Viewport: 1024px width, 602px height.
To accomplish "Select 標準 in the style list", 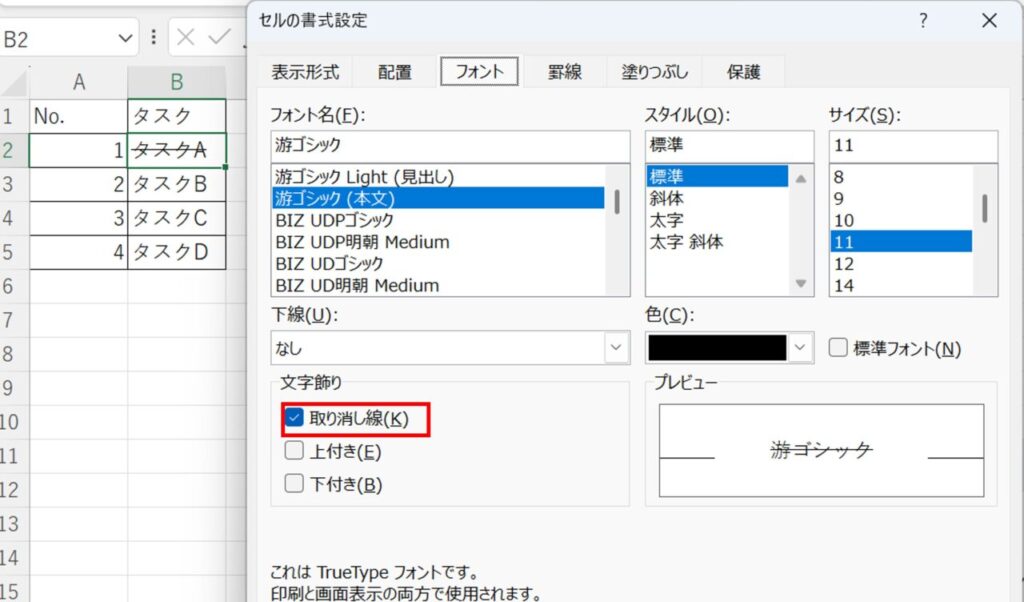I will 717,176.
